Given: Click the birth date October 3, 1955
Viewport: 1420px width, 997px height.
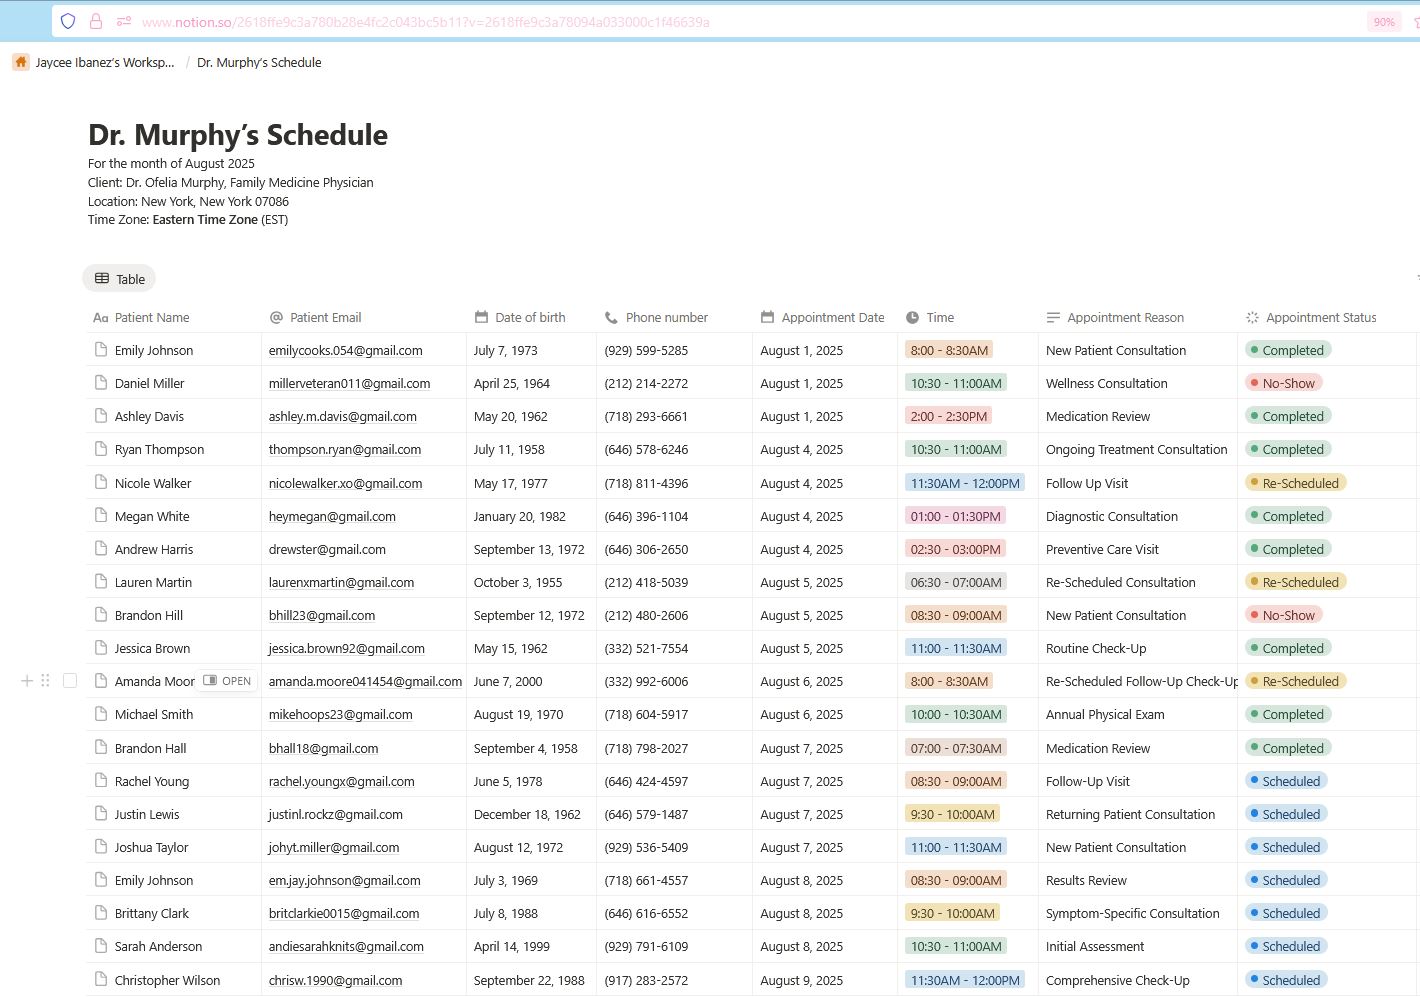Looking at the screenshot, I should click(x=518, y=582).
